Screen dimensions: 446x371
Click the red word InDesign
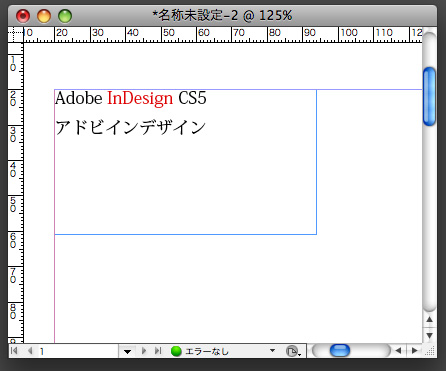pos(140,99)
